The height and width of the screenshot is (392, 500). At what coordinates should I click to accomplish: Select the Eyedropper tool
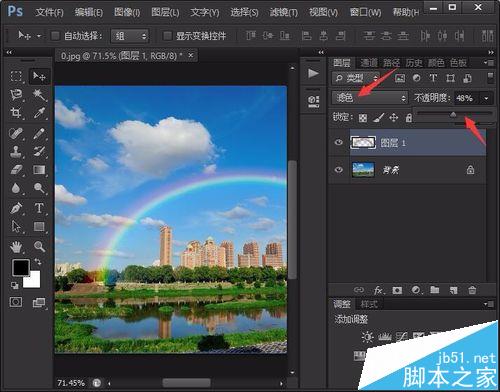[39, 113]
